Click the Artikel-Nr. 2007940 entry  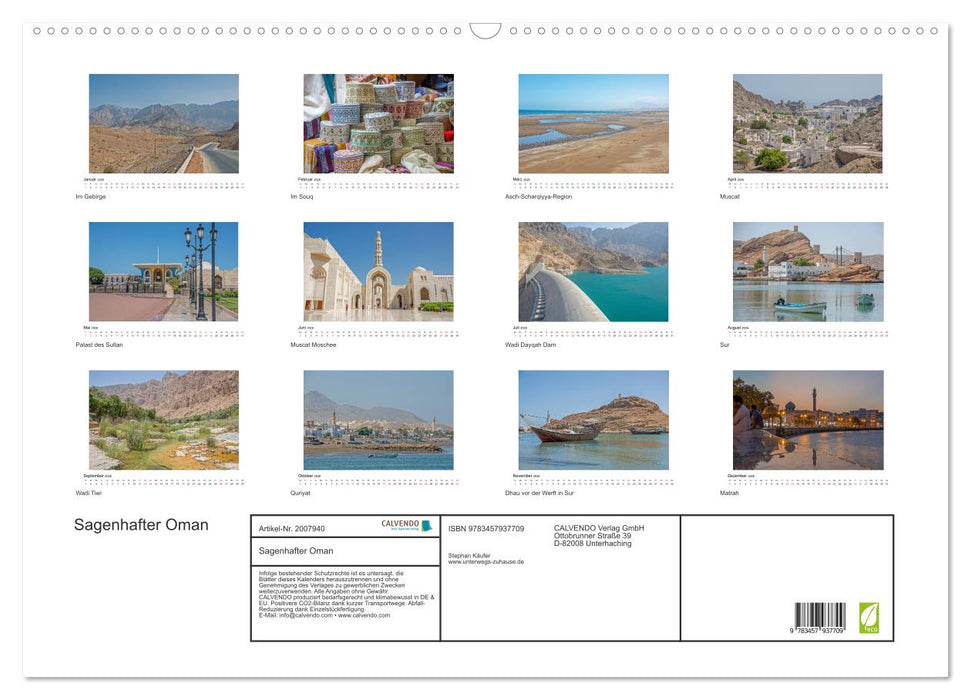(292, 529)
